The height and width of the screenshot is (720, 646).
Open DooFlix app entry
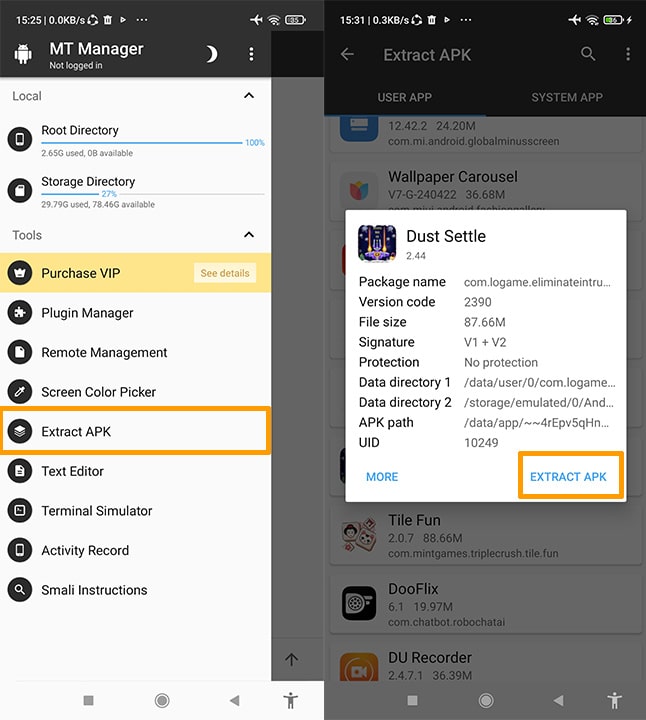click(486, 604)
